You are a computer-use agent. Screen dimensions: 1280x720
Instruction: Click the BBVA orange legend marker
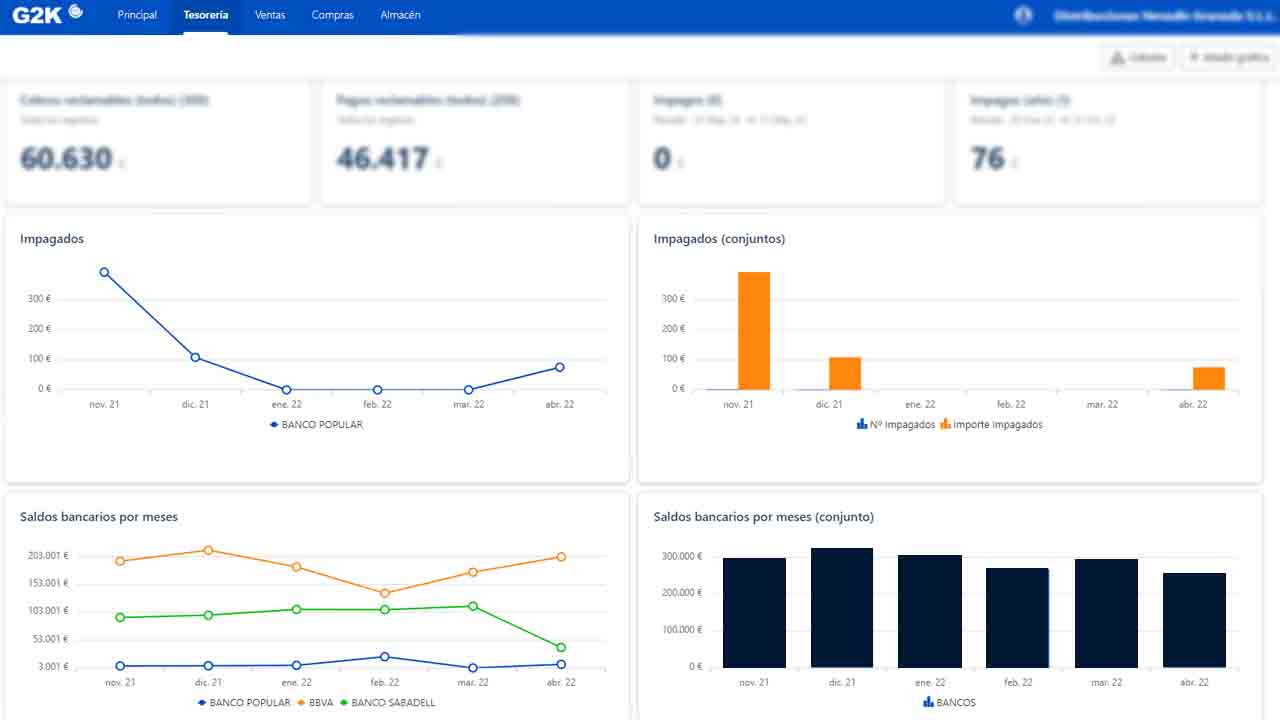tap(302, 702)
